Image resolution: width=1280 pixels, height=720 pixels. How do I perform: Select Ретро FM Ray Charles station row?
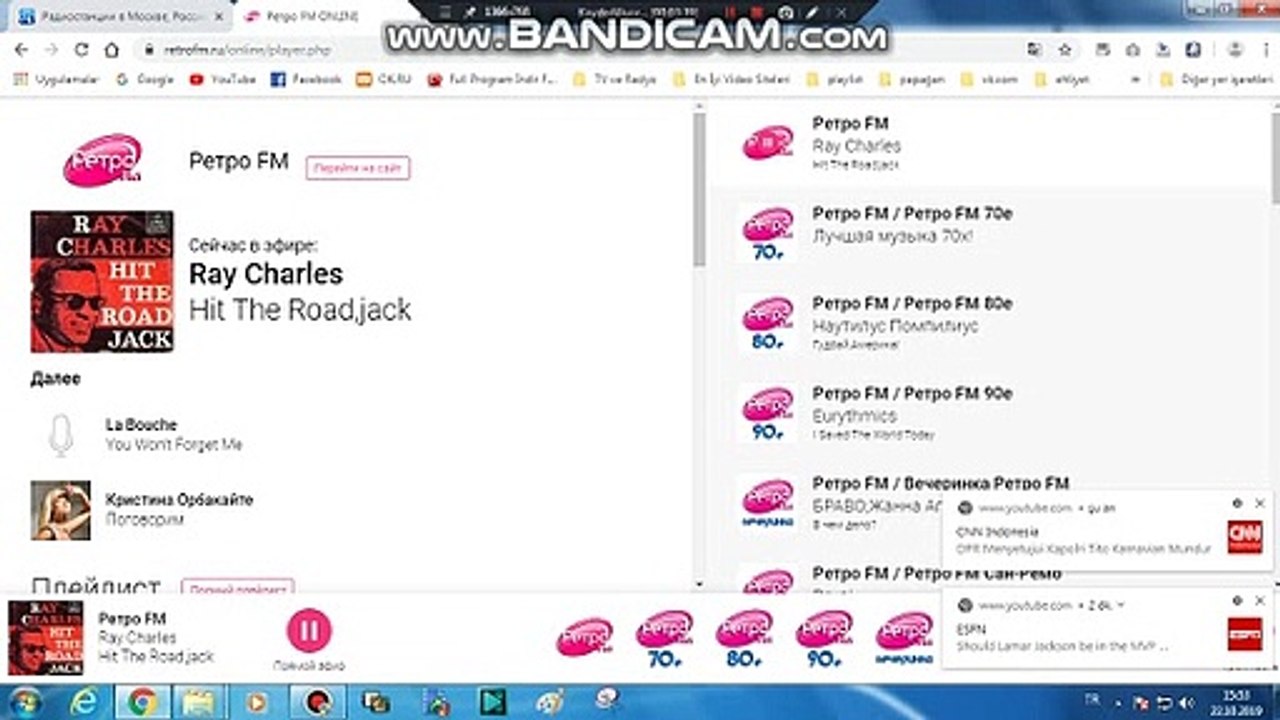point(990,143)
